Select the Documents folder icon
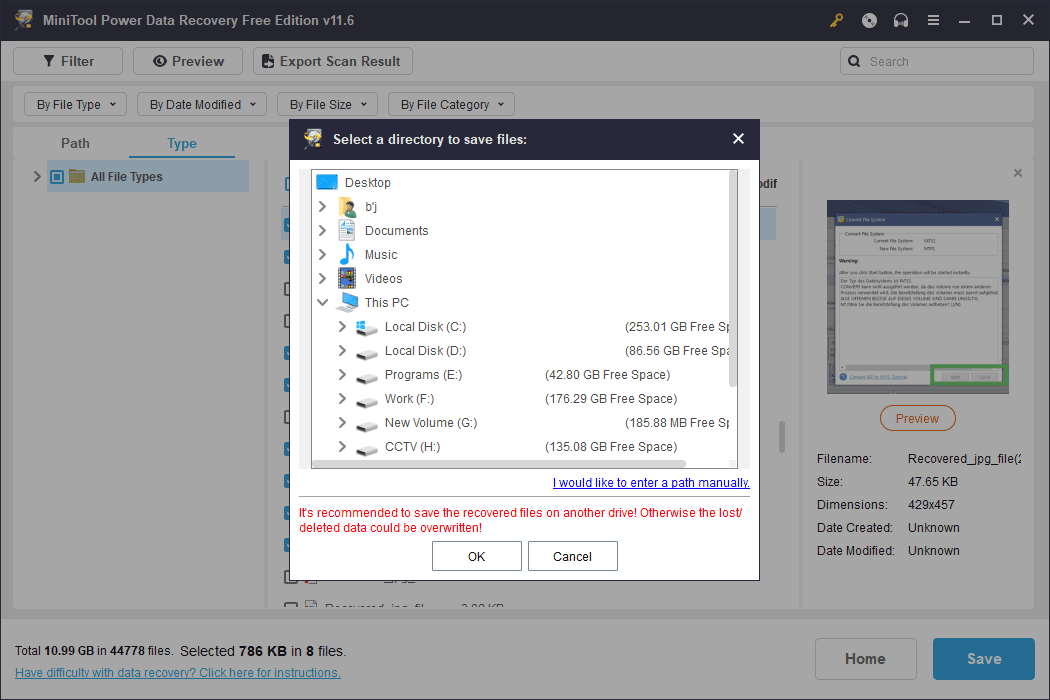1050x700 pixels. tap(347, 230)
